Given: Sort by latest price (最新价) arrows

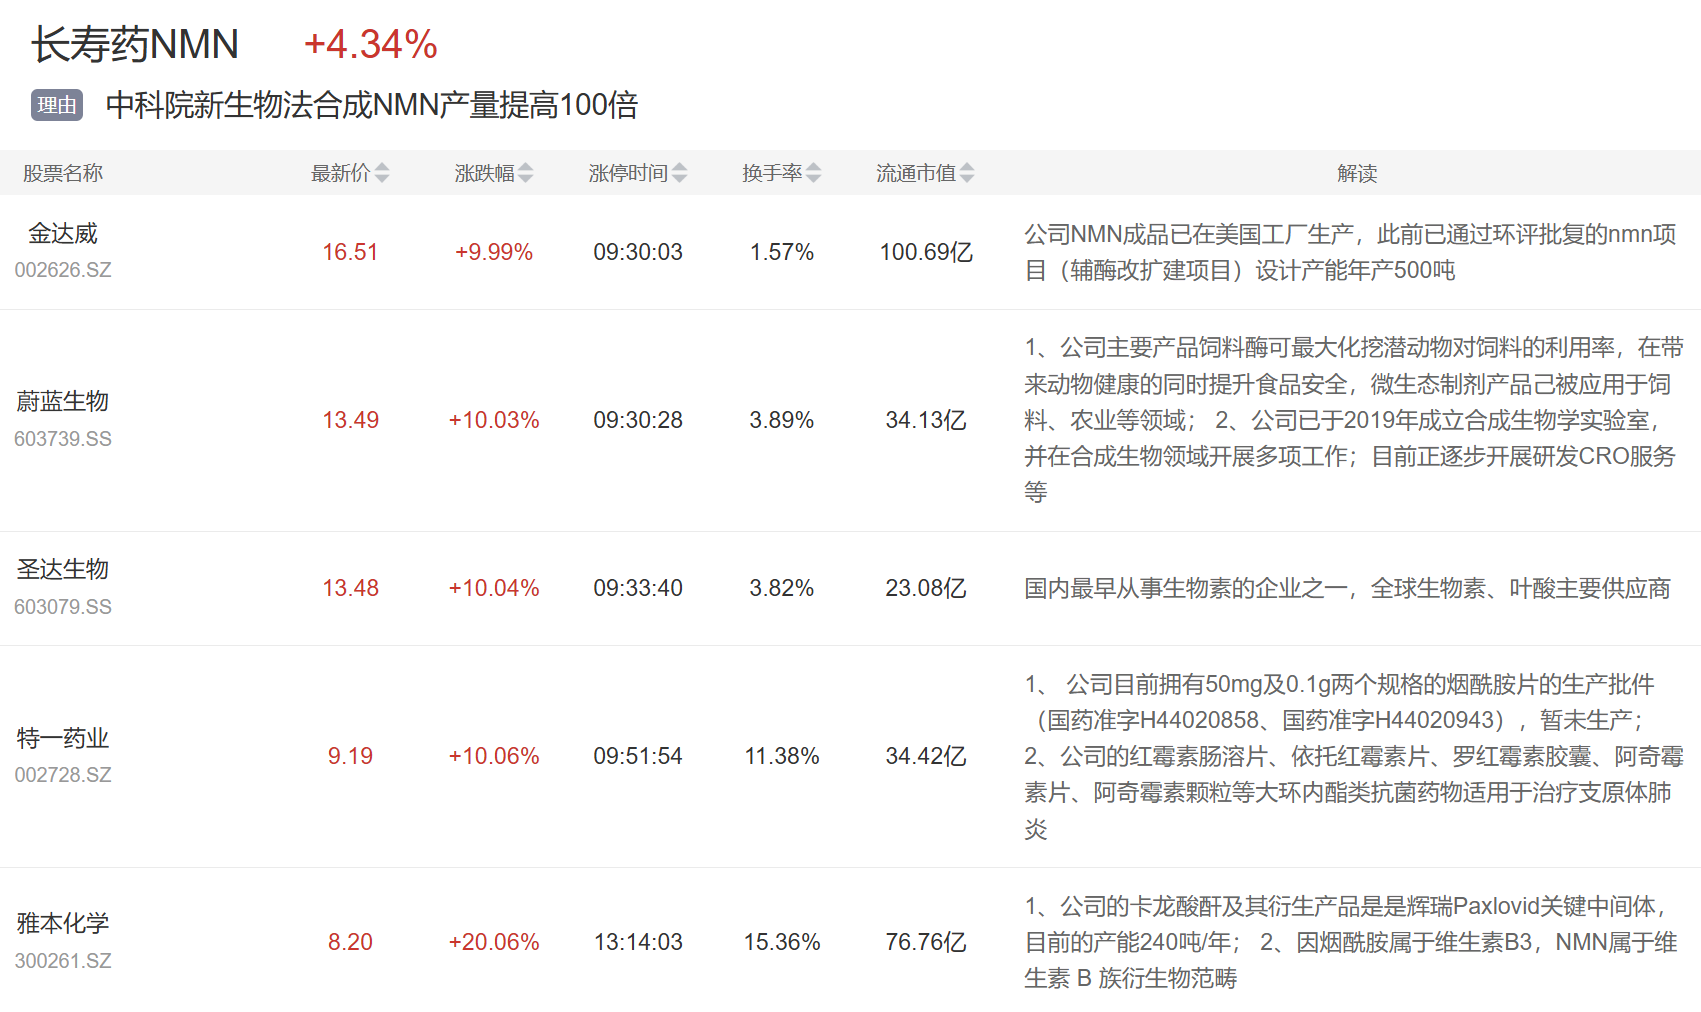Looking at the screenshot, I should point(382,173).
